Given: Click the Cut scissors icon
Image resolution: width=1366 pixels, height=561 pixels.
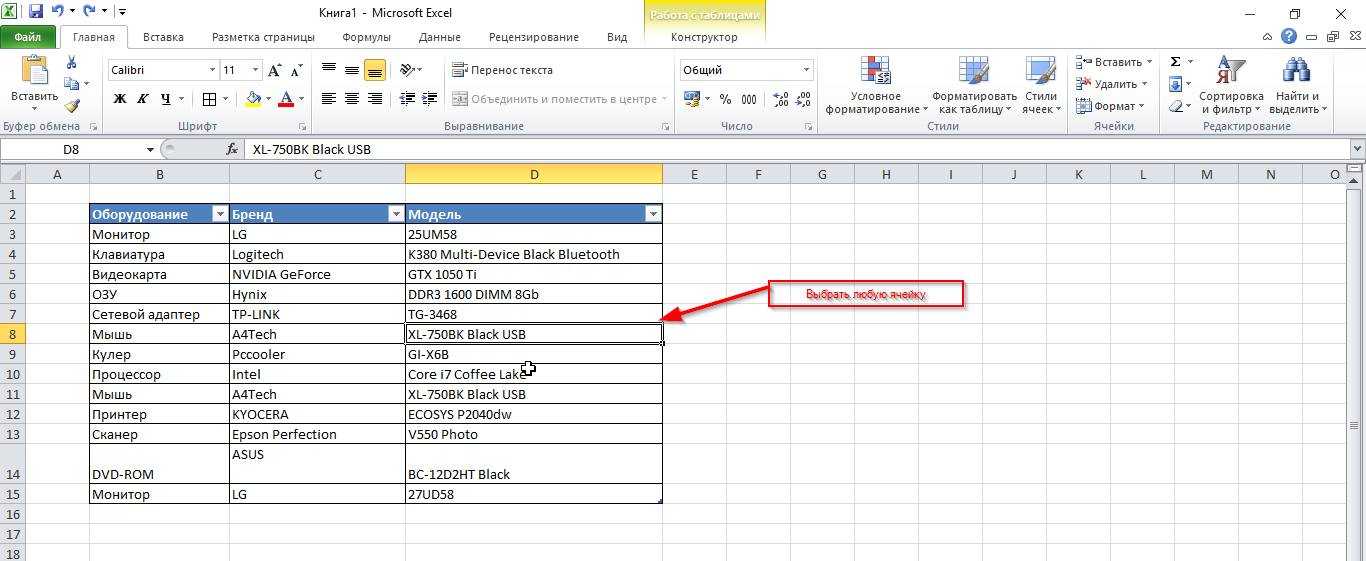Looking at the screenshot, I should pyautogui.click(x=71, y=63).
